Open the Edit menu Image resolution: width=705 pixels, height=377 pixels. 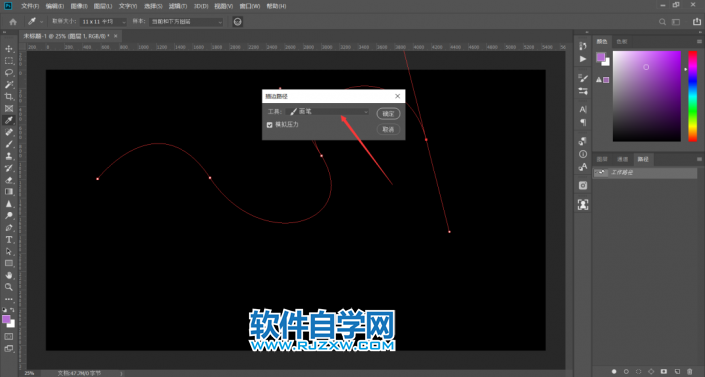(55, 6)
